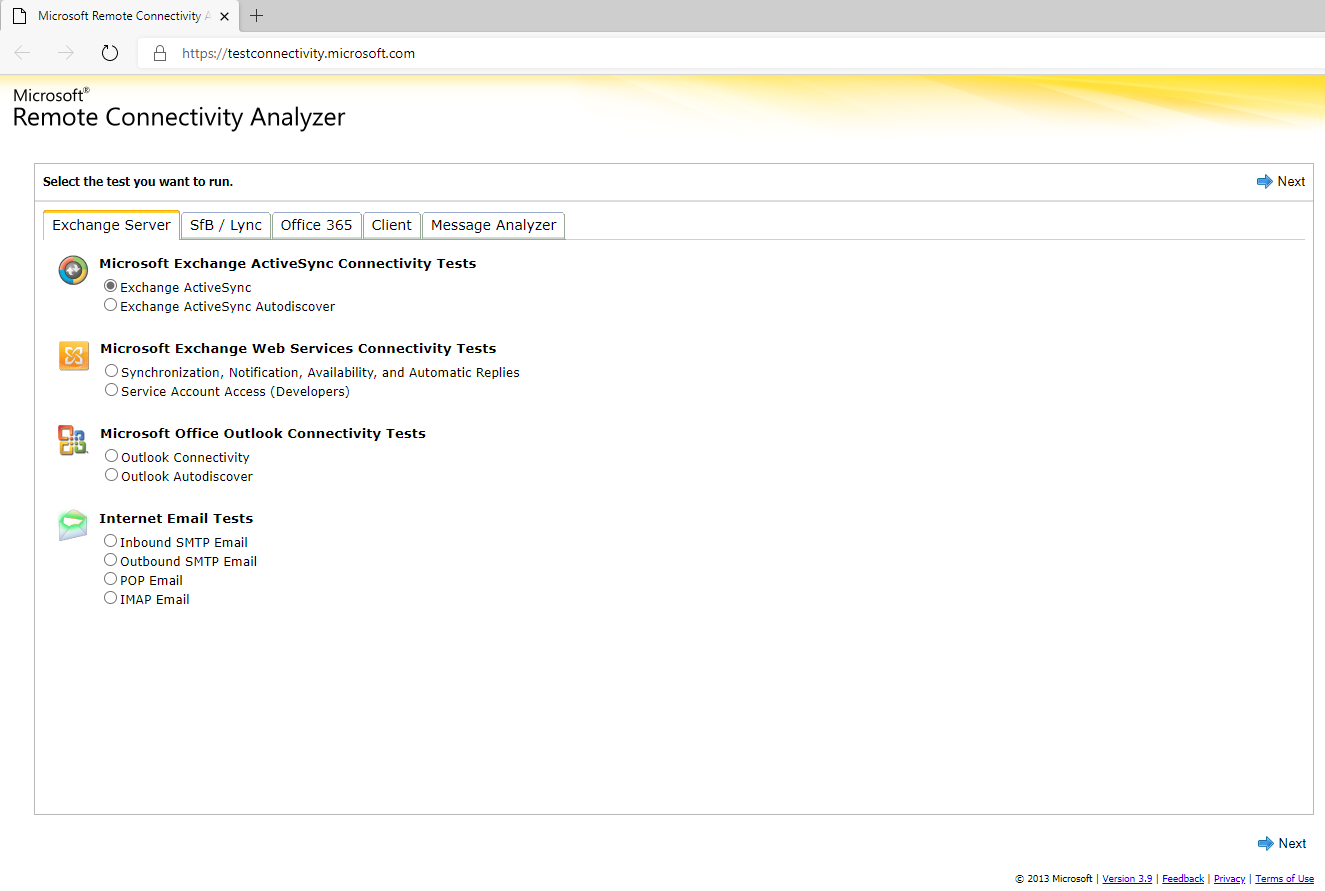Click the Exchange Web Services section icon
Screen dimensions: 1325x891
(x=74, y=355)
